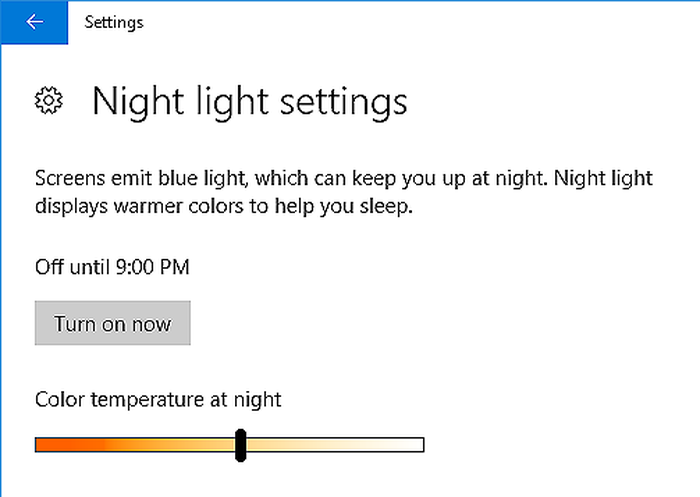Image resolution: width=700 pixels, height=497 pixels.
Task: Click the Settings window title text
Action: [114, 22]
